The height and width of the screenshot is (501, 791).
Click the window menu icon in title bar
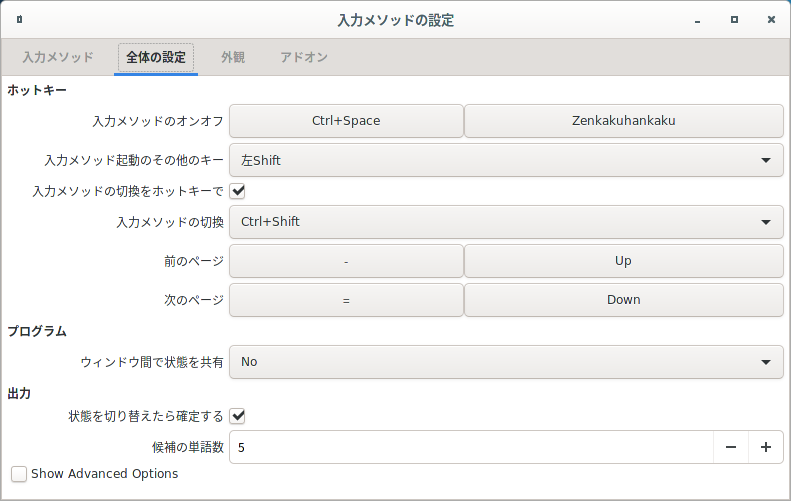tap(19, 20)
